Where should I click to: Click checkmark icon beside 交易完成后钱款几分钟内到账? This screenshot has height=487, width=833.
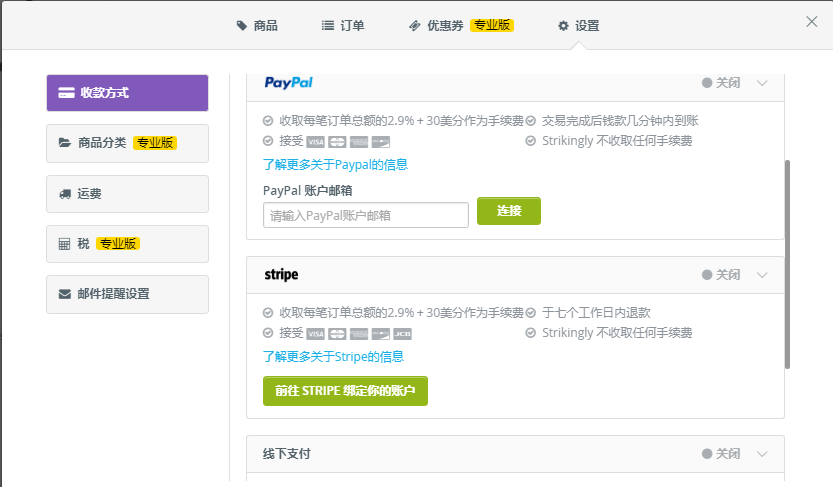click(x=531, y=121)
